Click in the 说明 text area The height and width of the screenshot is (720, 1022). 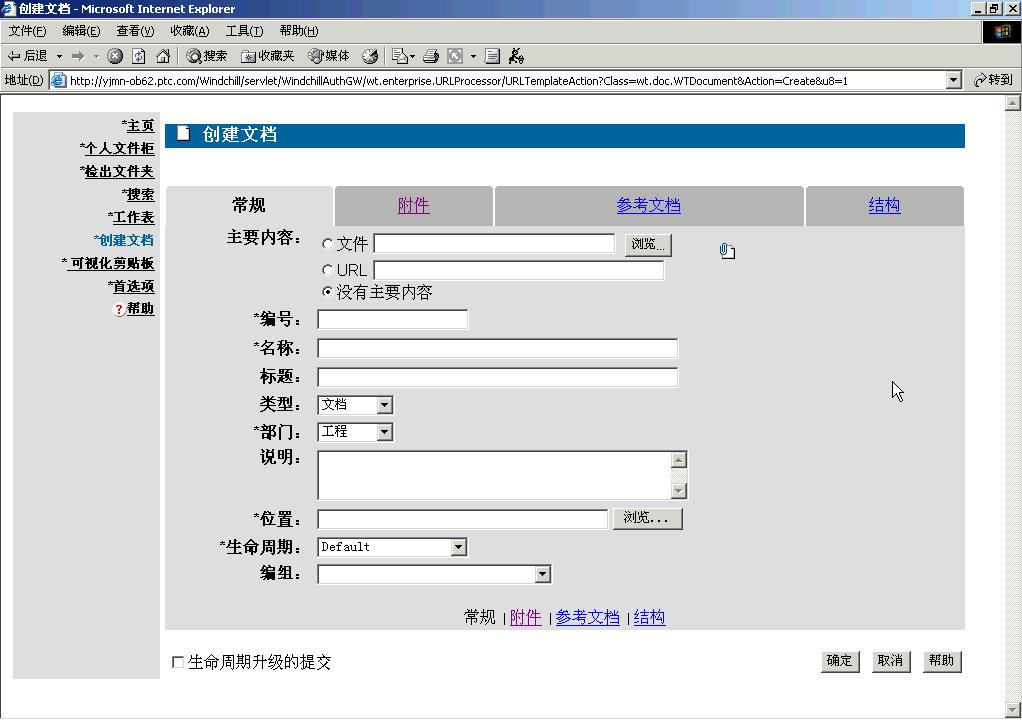(x=495, y=475)
